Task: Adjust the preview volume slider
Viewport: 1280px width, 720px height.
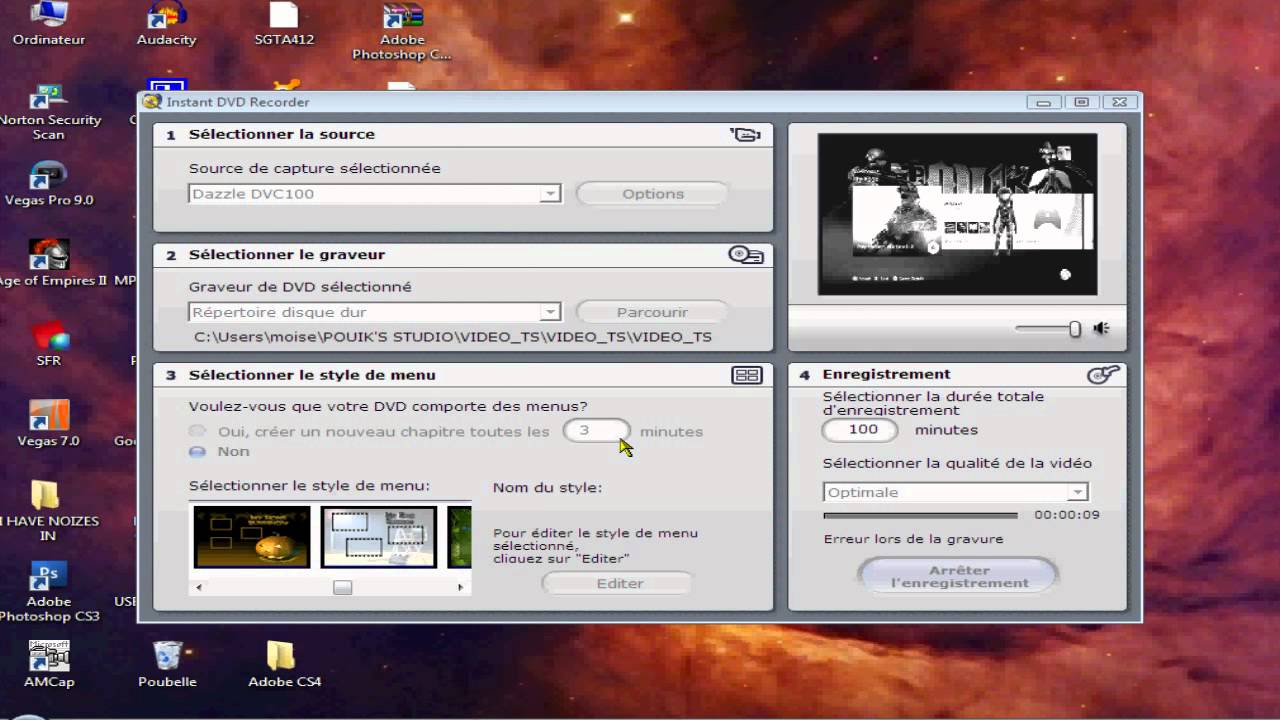Action: [1075, 328]
